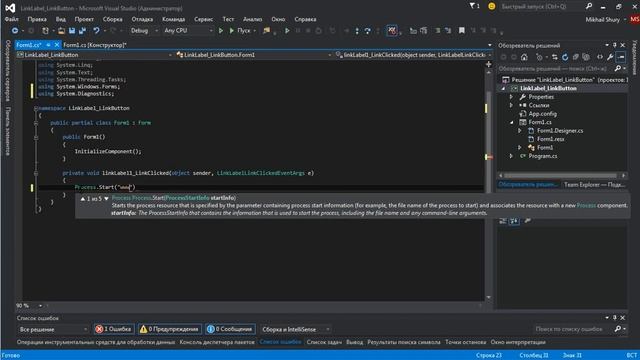Viewport: 640px width, 360px height.
Task: Toggle preview selected items button
Action: click(x=621, y=57)
